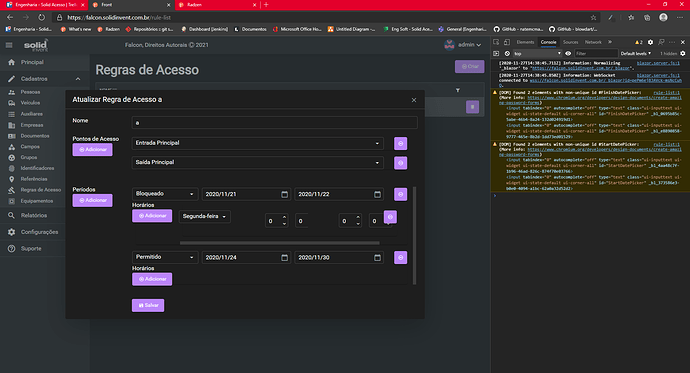690x373 pixels.
Task: Click the horizontal scrollbar under the Segunda-feira schedule row
Action: (x=279, y=243)
